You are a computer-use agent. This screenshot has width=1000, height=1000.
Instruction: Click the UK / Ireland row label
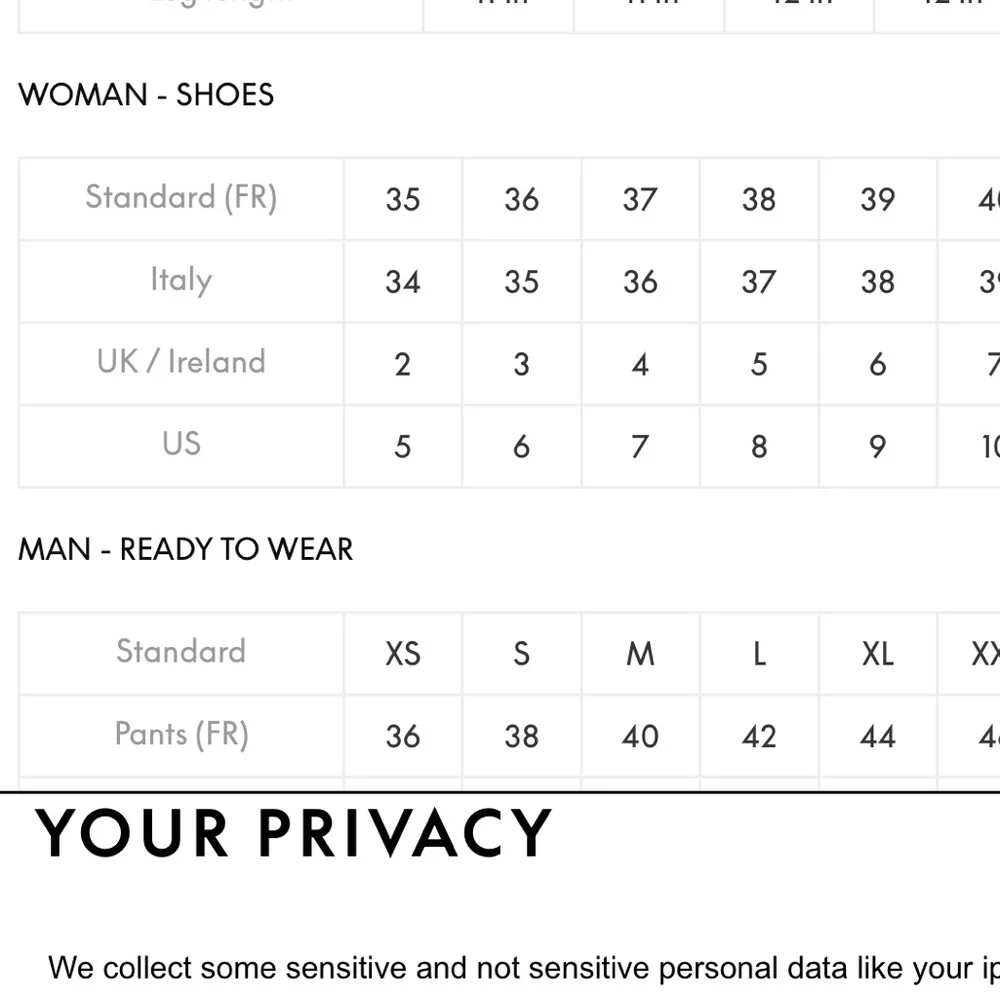click(181, 362)
